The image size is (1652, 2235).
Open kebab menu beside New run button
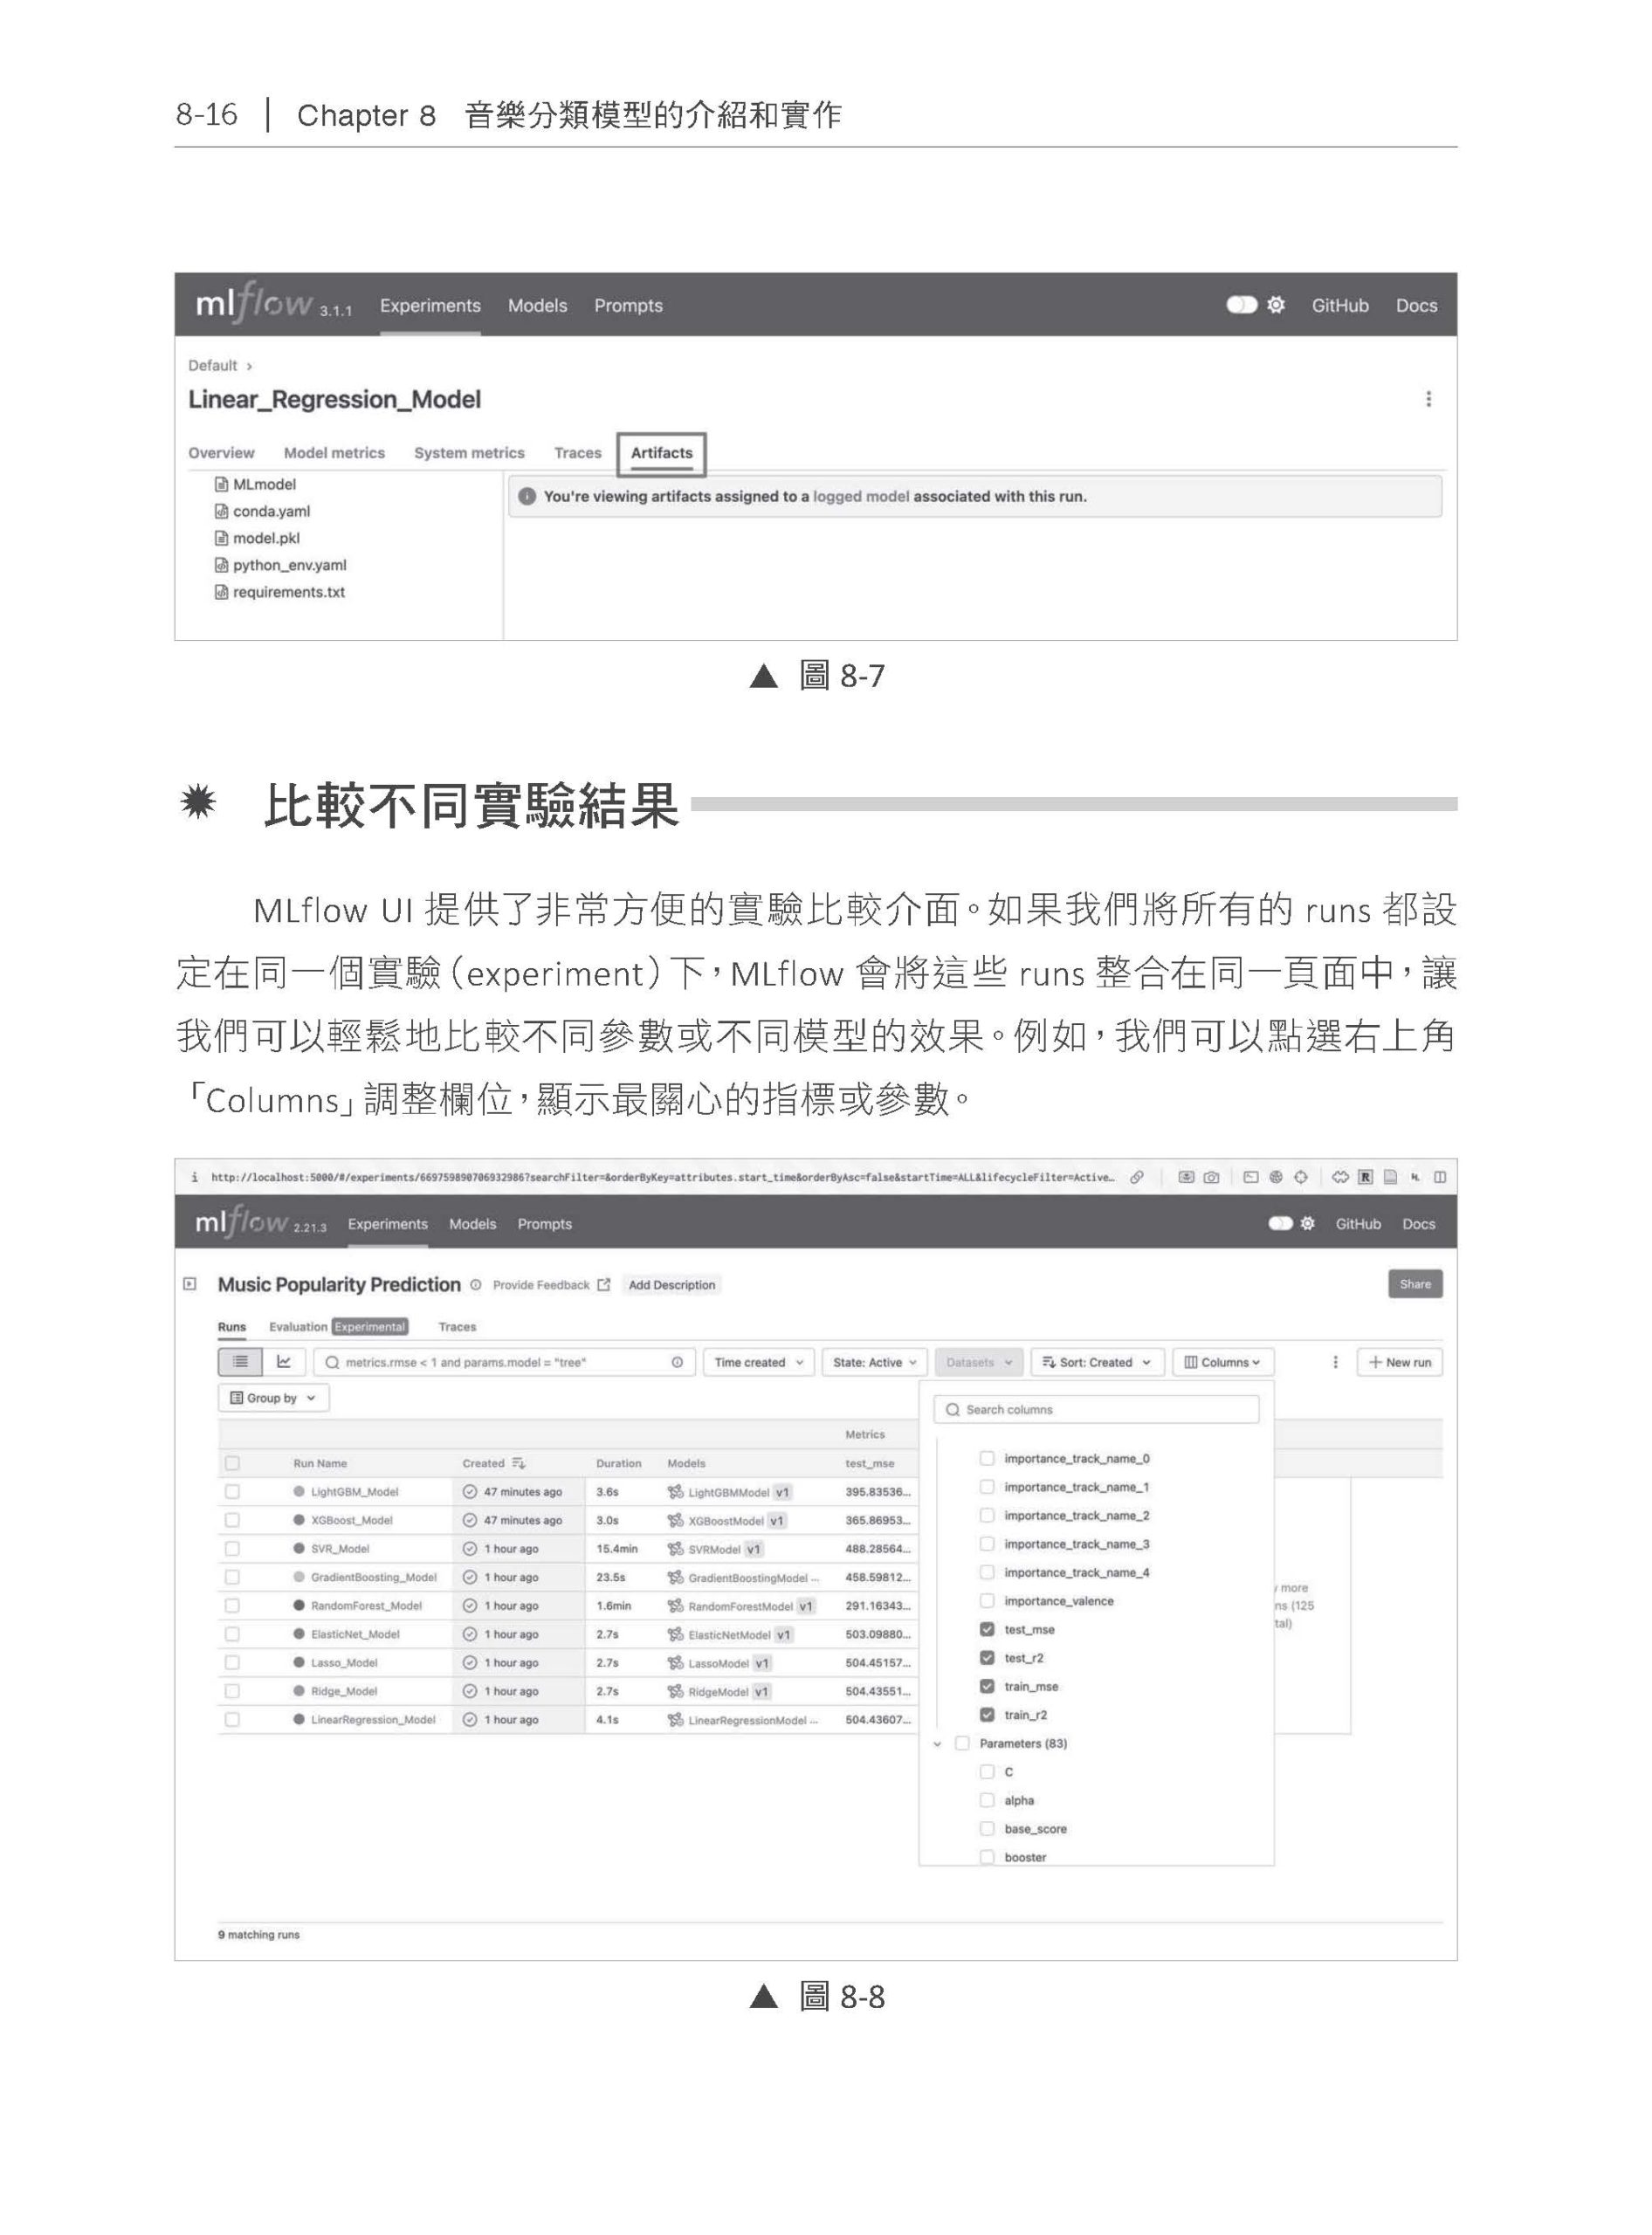(x=1335, y=1362)
